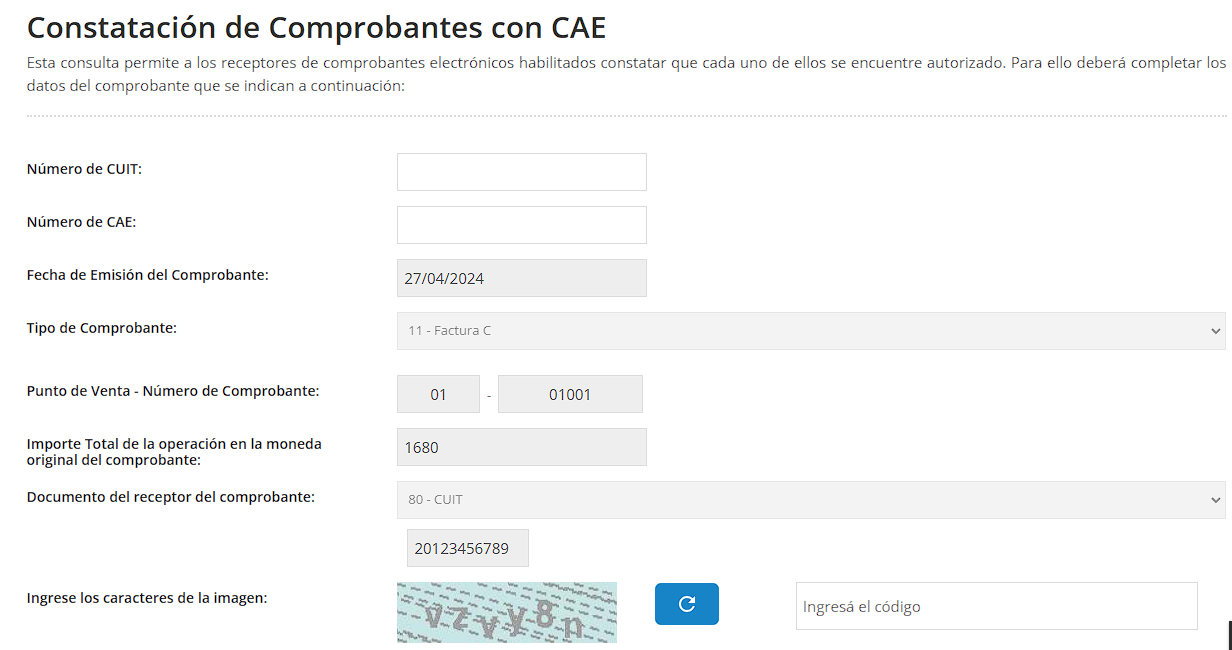
Task: Select the date field showing 27/04/2024
Action: [x=521, y=278]
